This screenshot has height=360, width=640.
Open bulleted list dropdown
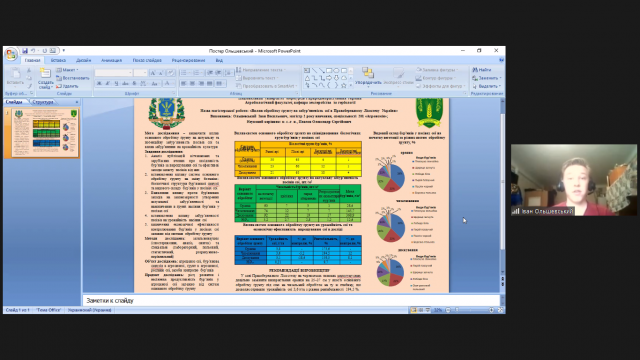185,73
